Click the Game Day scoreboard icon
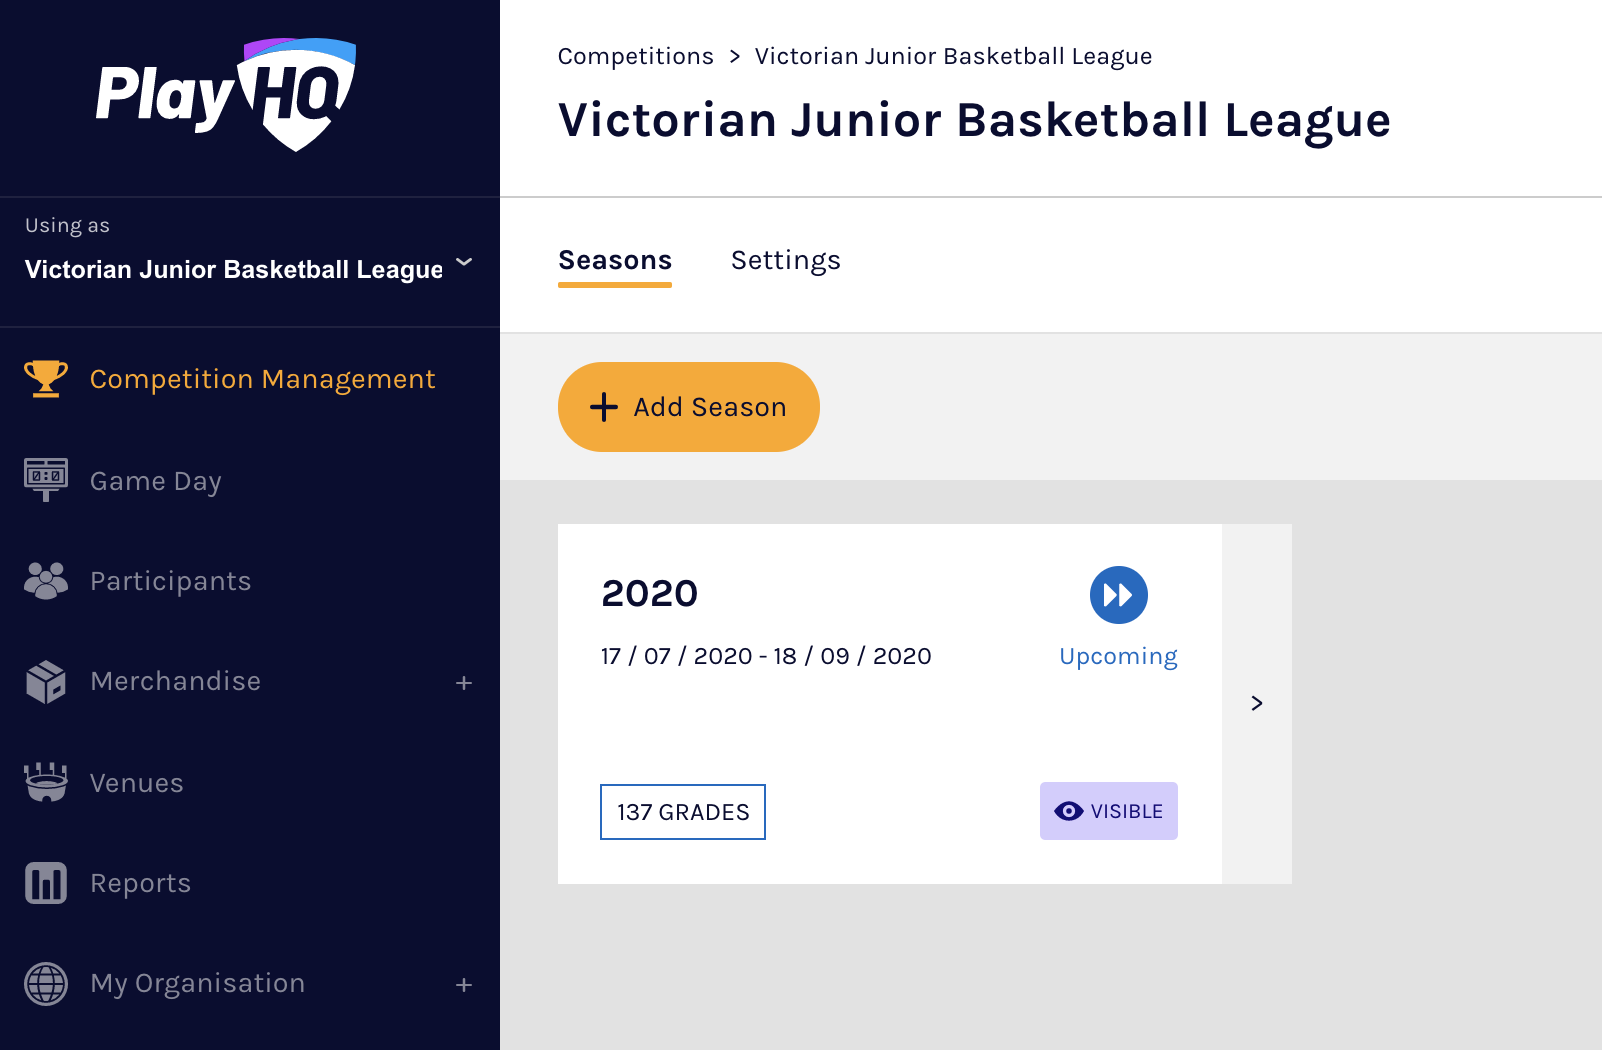 coord(46,480)
